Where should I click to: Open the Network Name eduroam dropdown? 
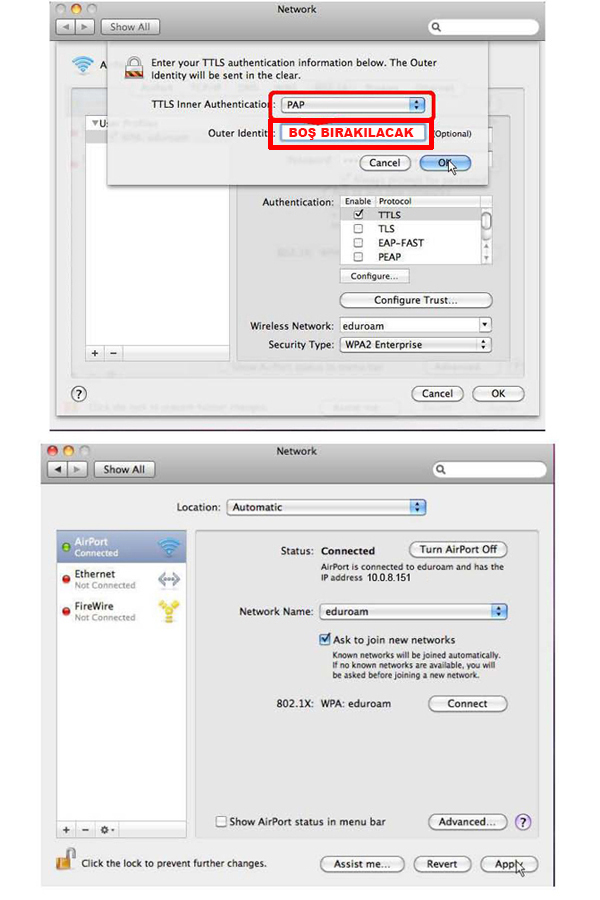pyautogui.click(x=413, y=611)
